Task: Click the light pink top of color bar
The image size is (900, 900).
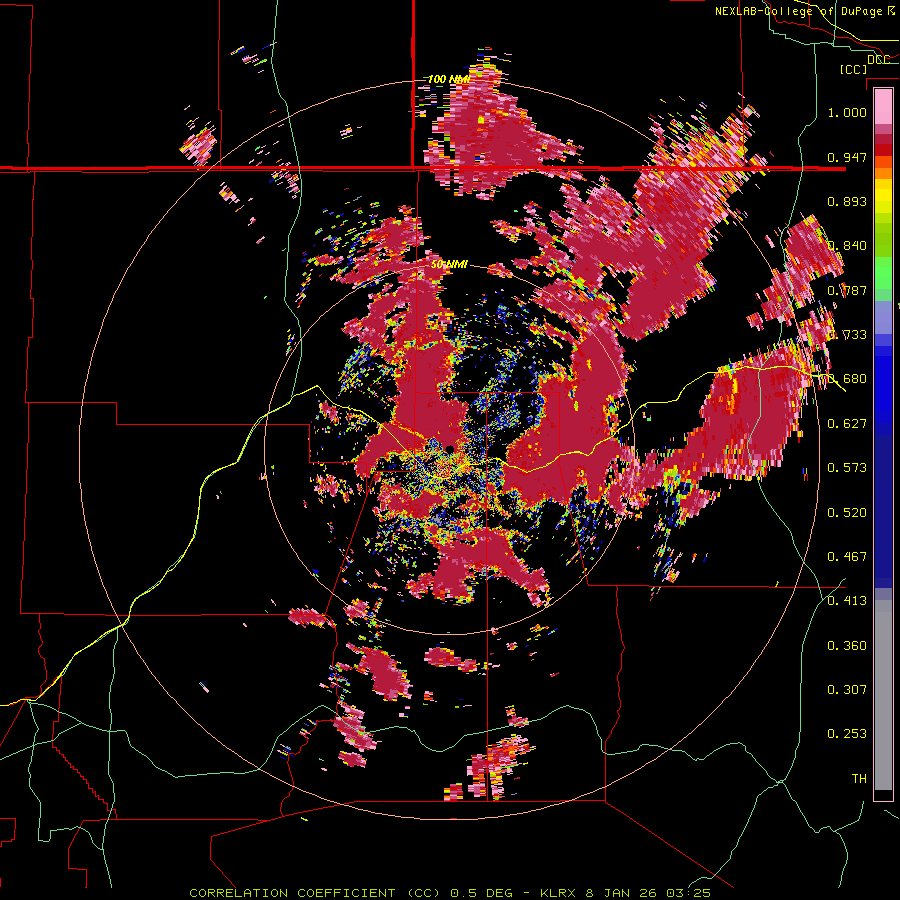Action: (x=883, y=106)
